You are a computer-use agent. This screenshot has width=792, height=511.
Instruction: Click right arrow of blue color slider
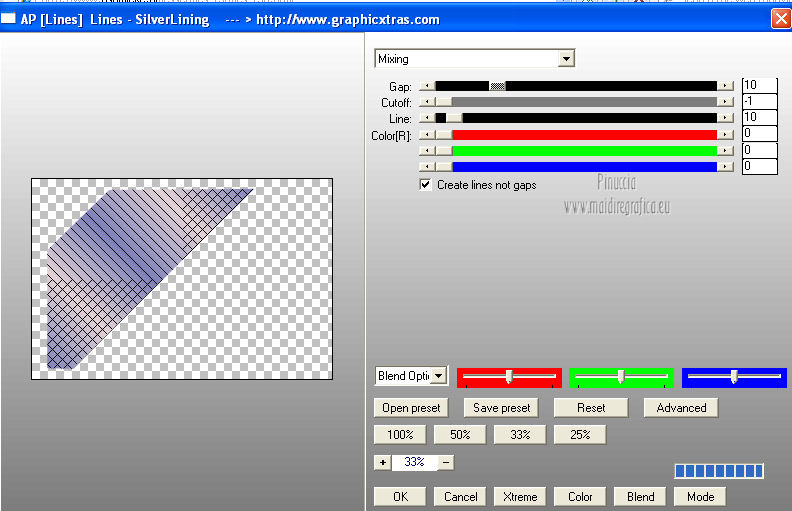(x=725, y=167)
